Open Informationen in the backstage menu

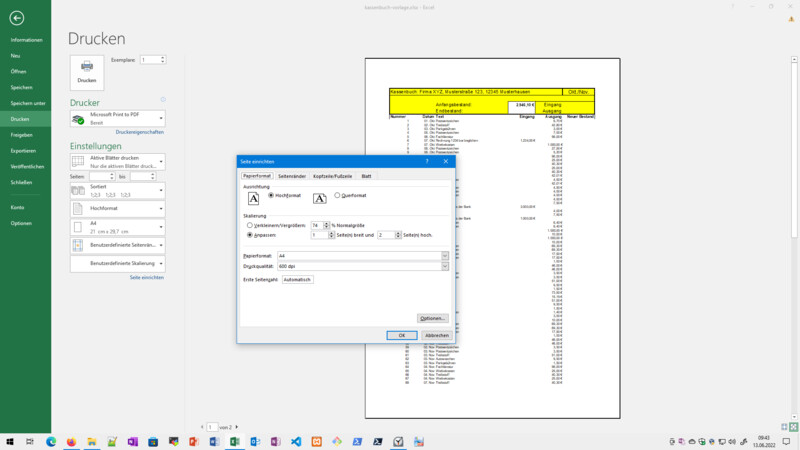(x=26, y=40)
